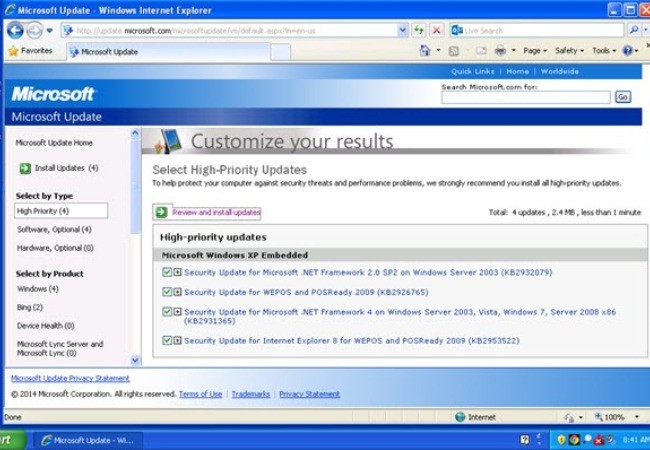Click the Microsoft Update taskbar button
This screenshot has width=650, height=450.
click(88, 440)
